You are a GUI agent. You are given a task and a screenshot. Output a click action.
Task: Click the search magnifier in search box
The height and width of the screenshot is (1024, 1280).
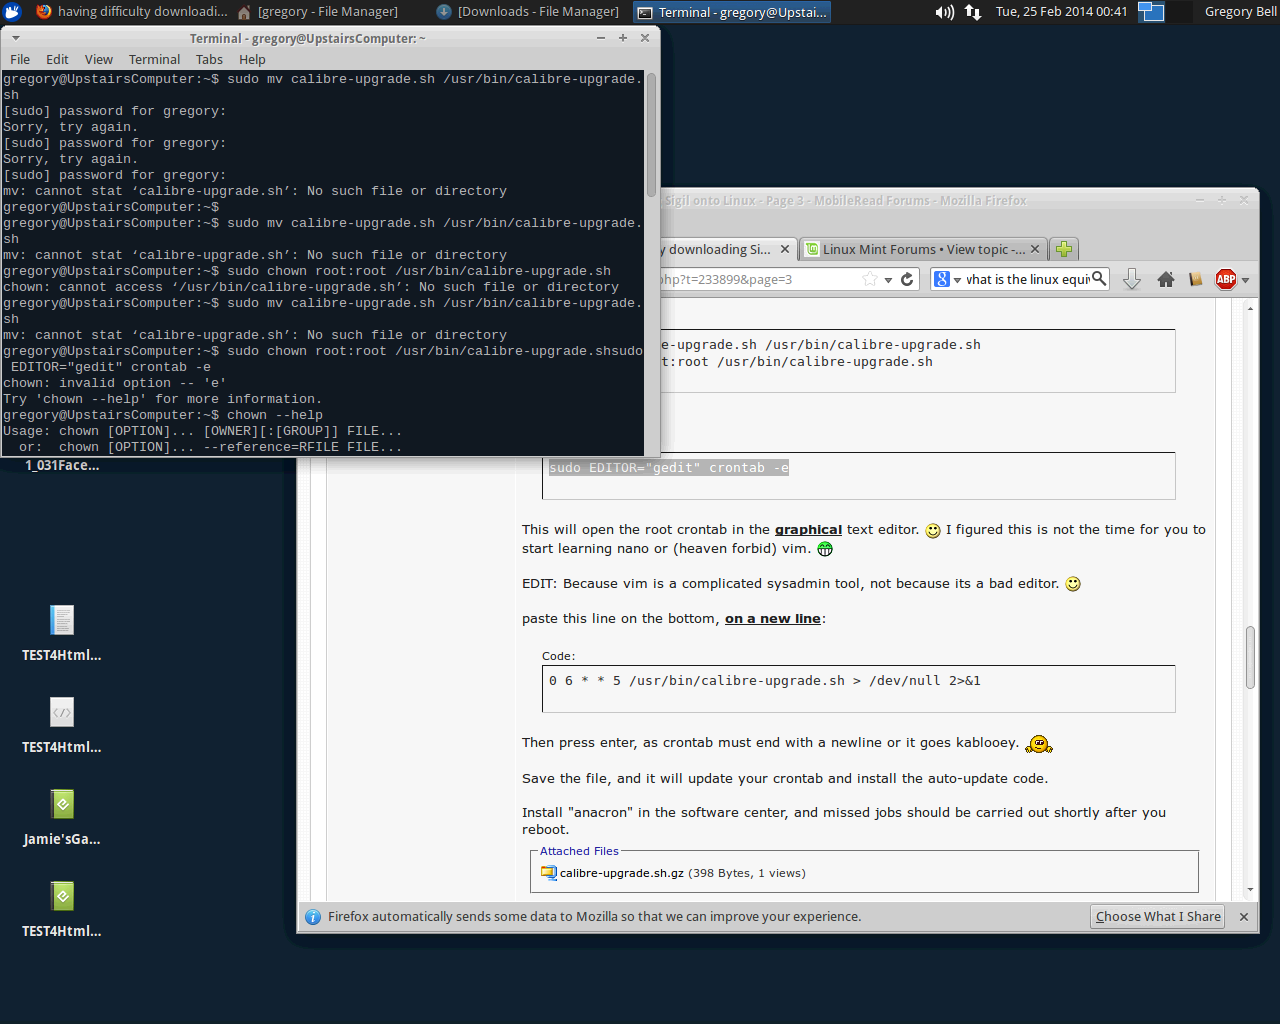coord(1099,279)
